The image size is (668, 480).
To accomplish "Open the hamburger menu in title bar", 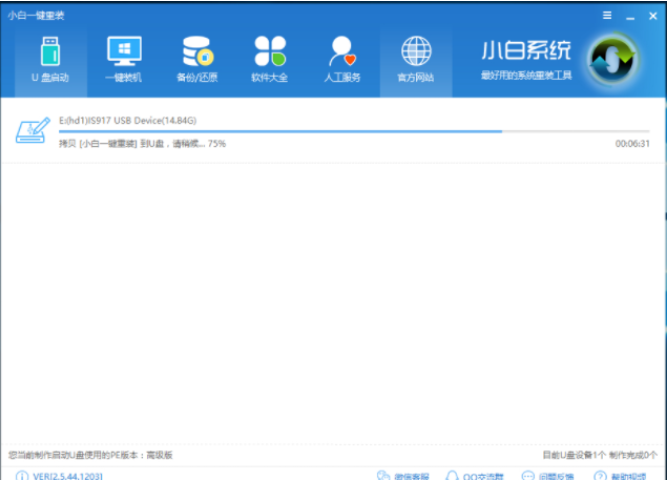I will coord(607,16).
